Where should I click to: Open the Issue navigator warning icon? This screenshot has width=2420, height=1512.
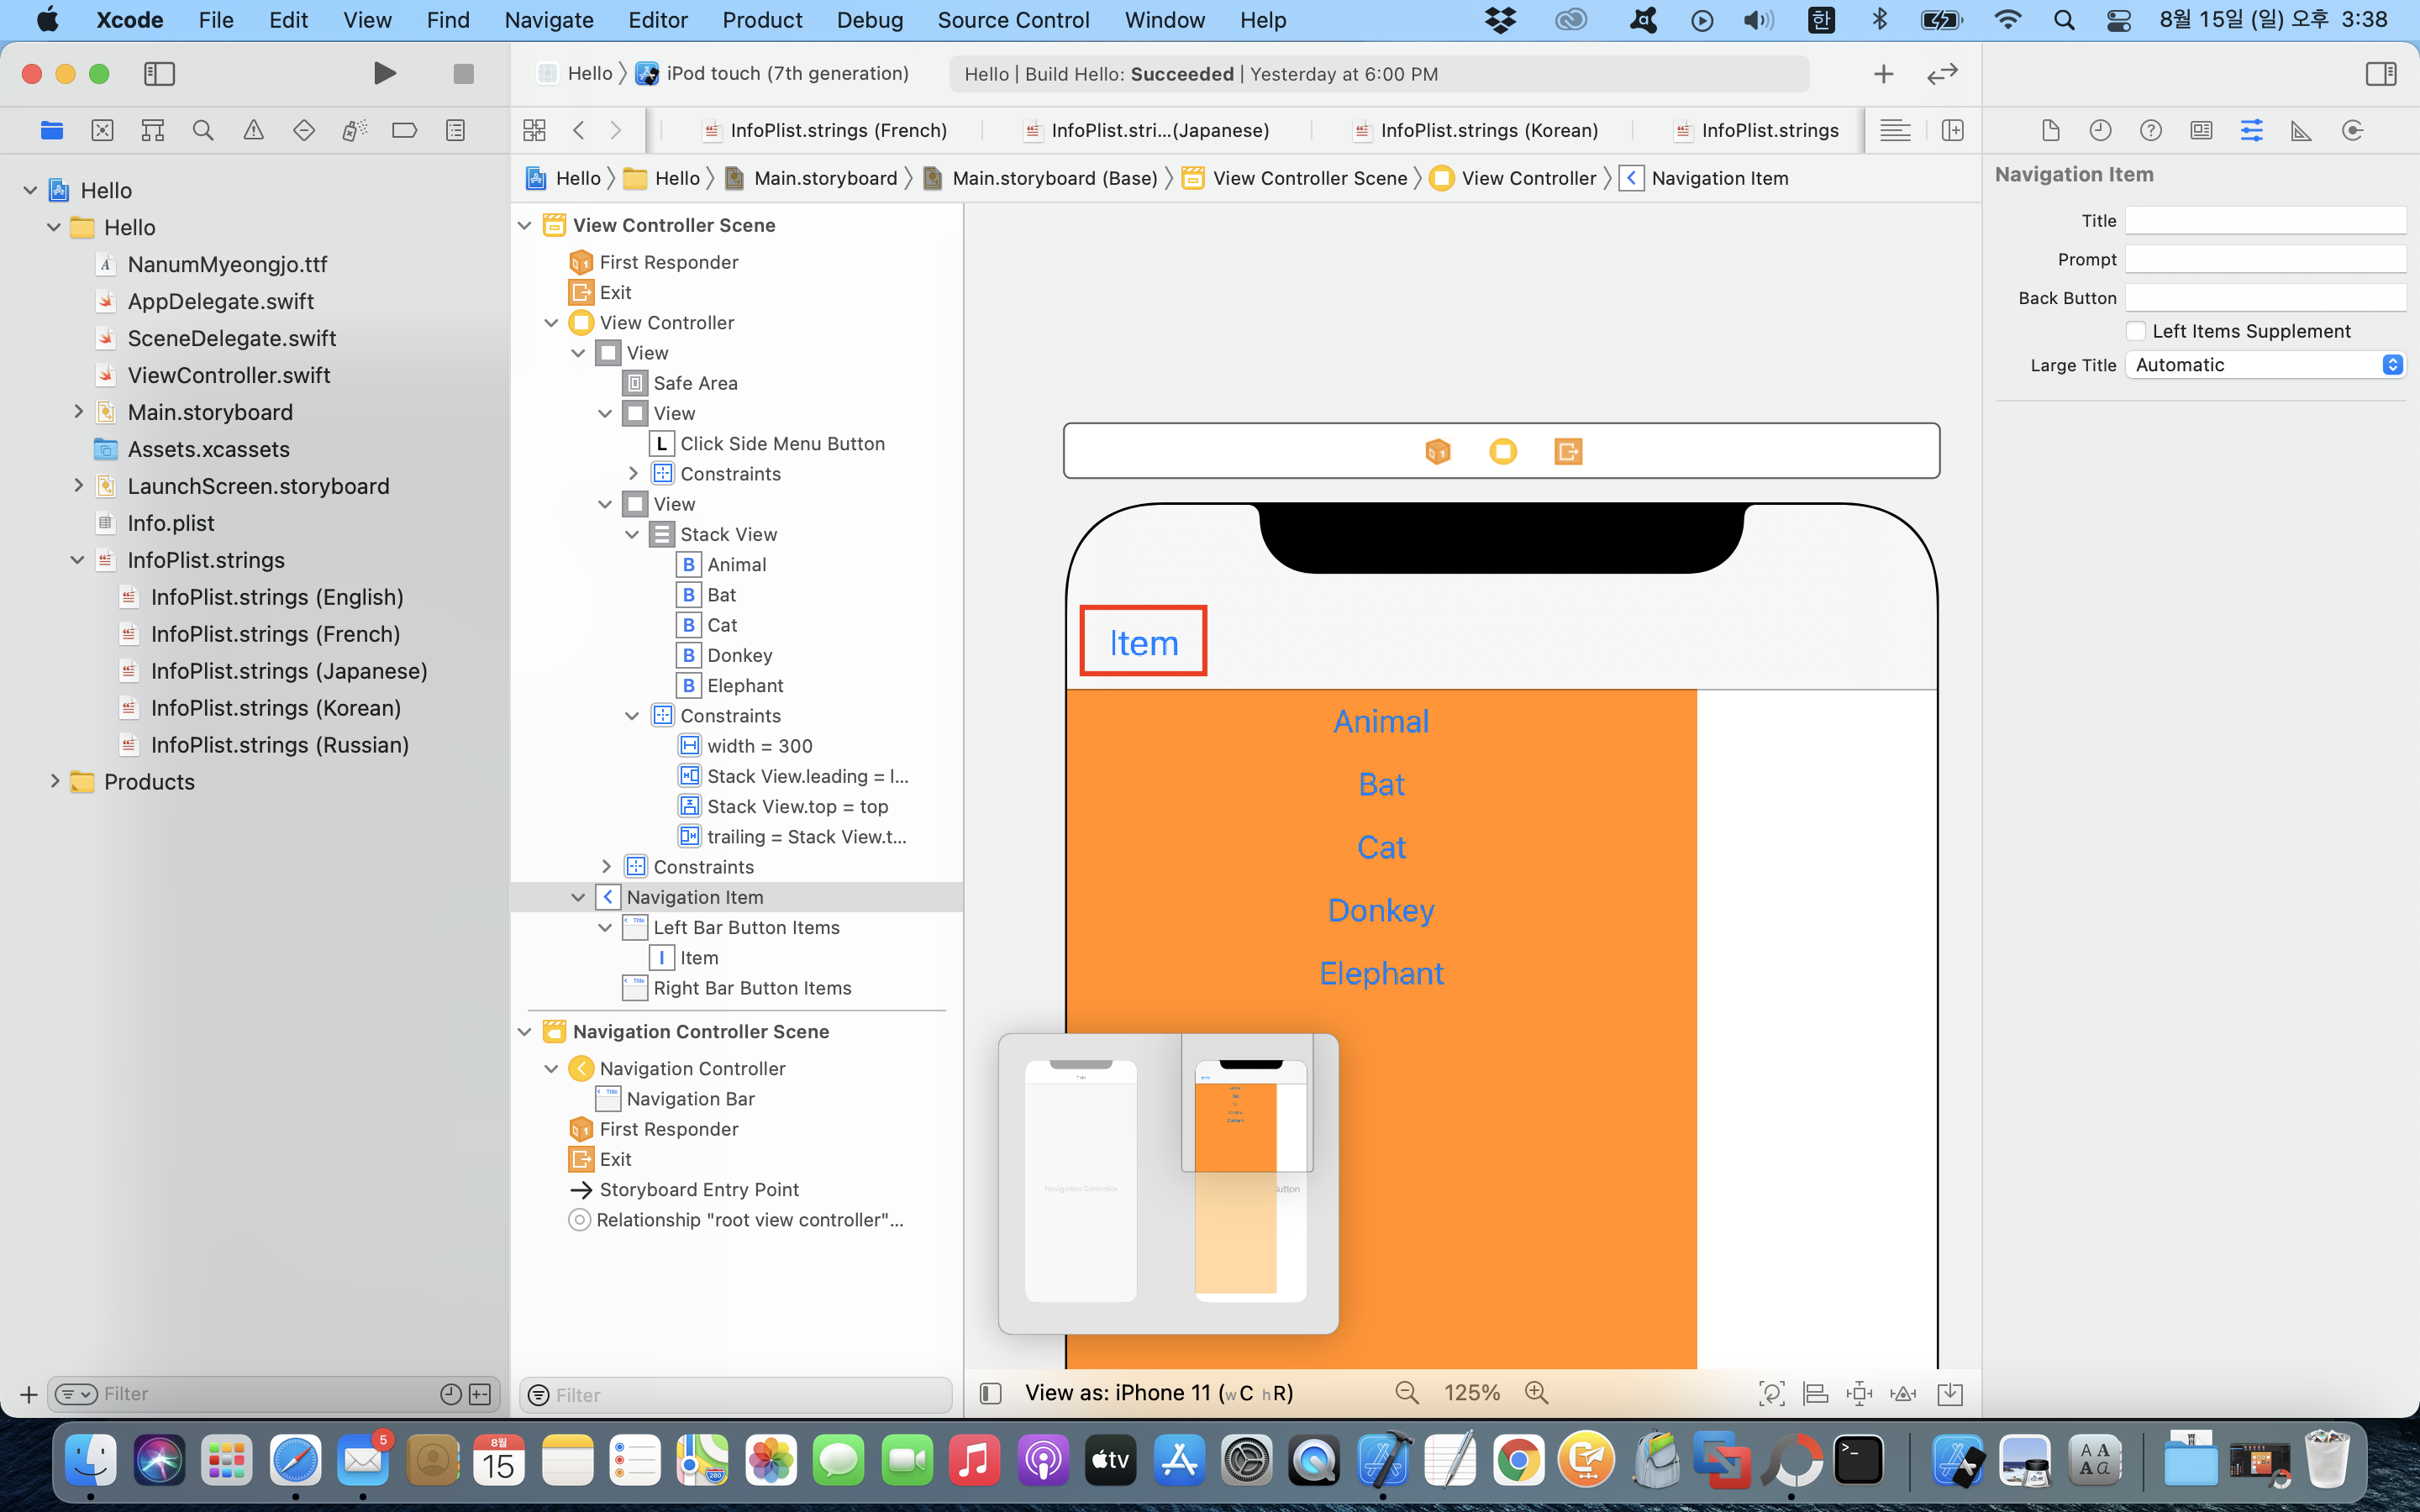254,130
